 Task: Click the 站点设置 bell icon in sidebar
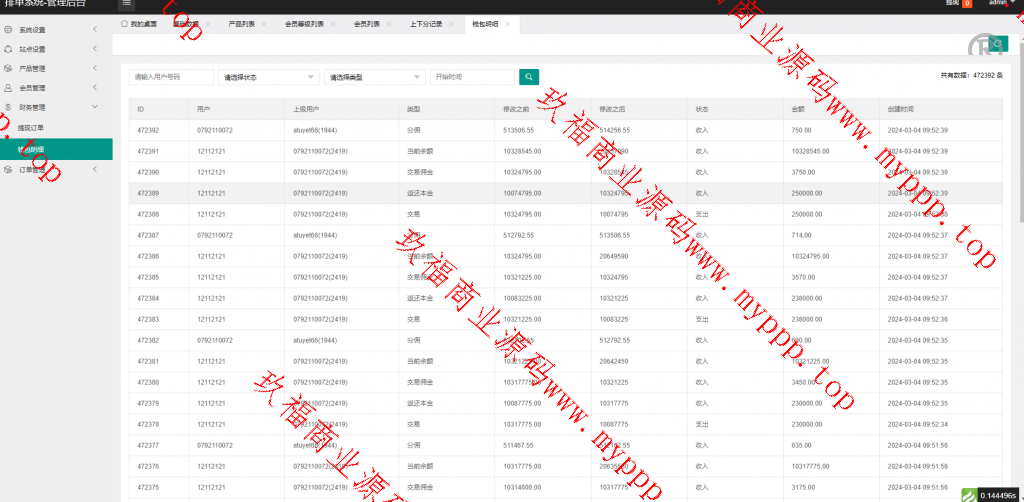pyautogui.click(x=8, y=49)
